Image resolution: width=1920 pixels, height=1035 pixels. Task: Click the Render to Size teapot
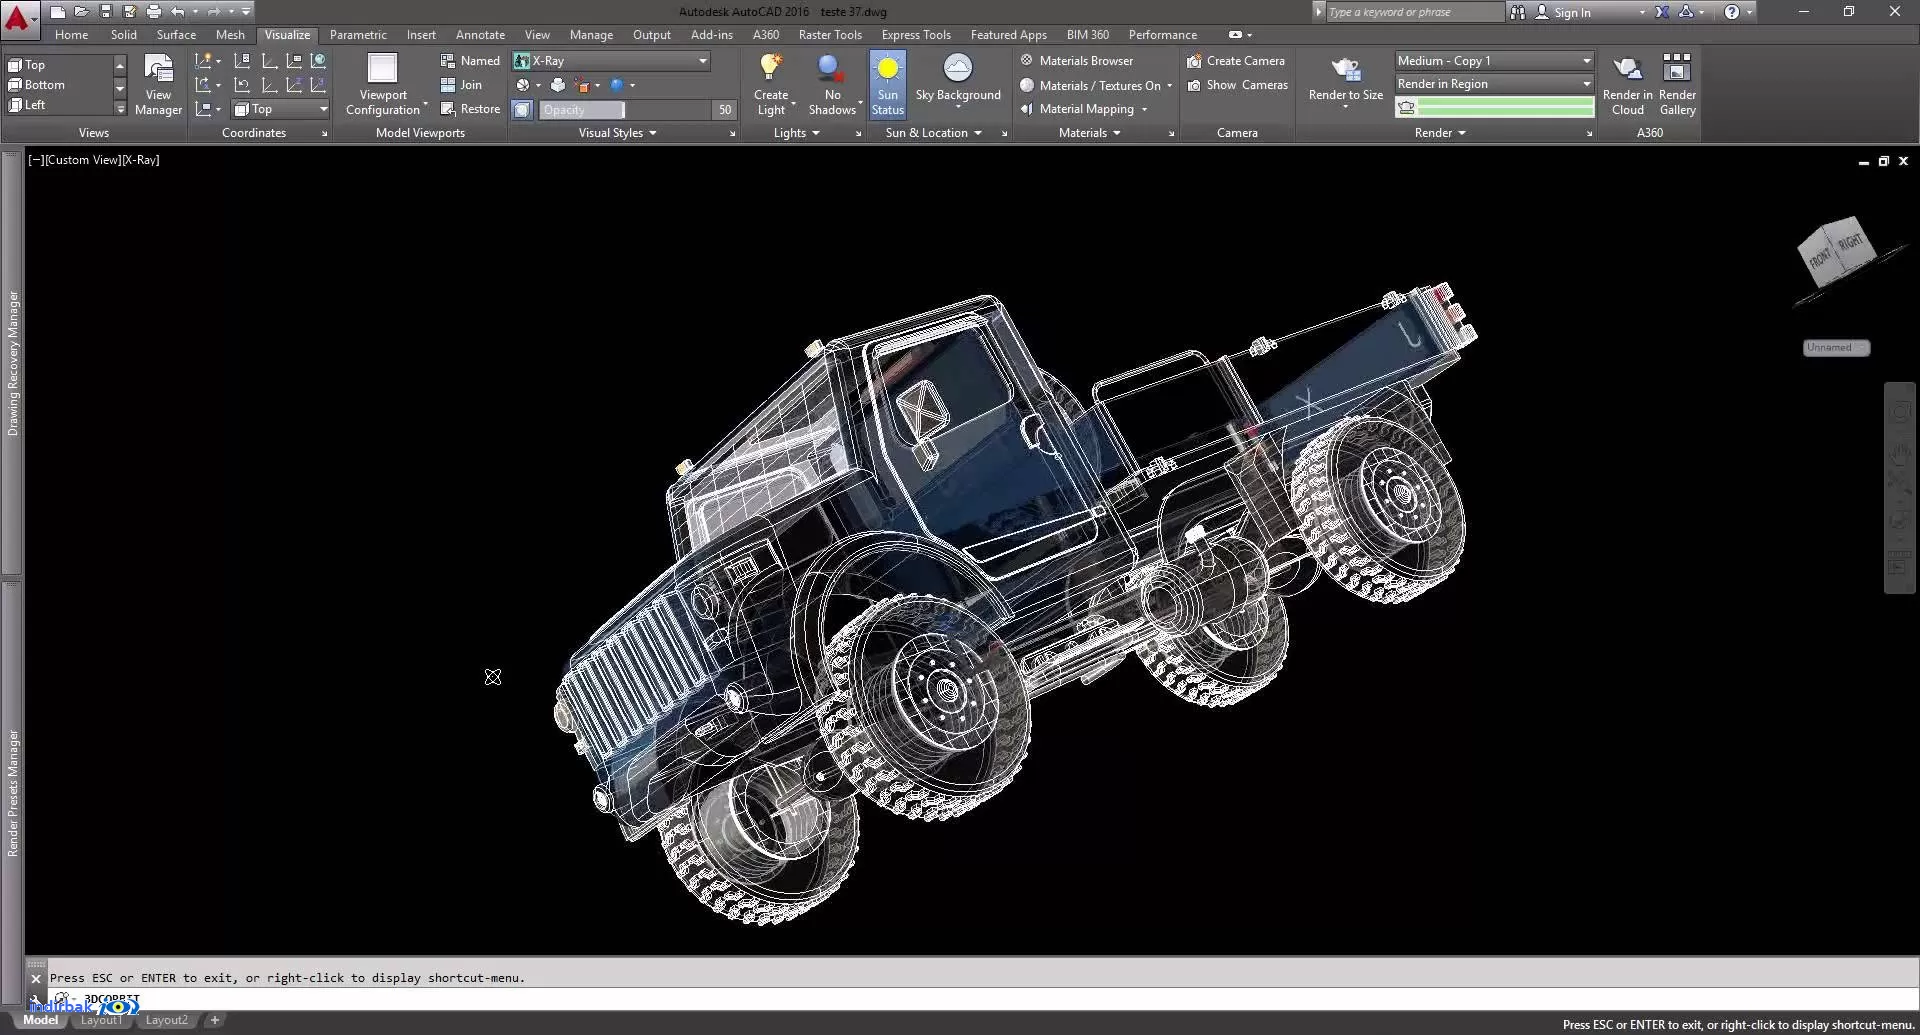1346,69
